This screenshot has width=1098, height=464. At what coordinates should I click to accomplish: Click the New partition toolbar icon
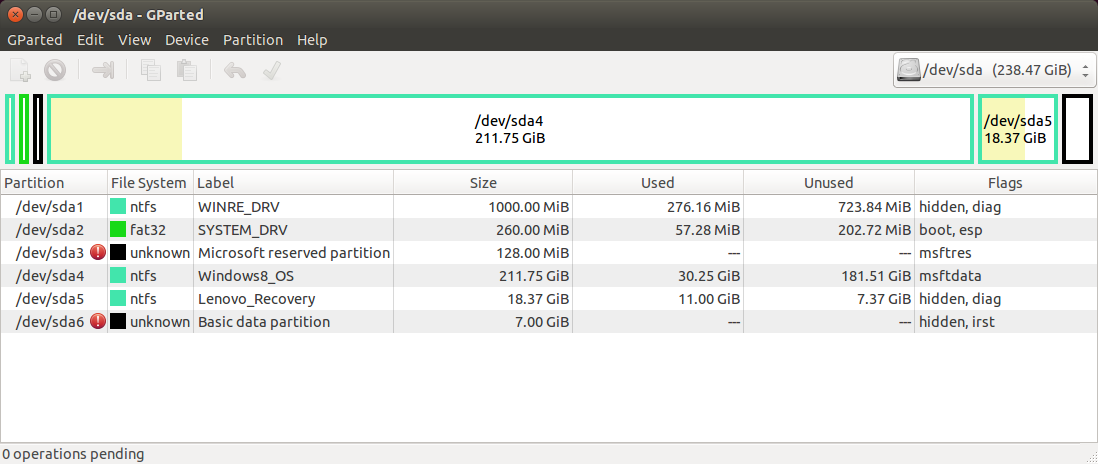click(21, 71)
